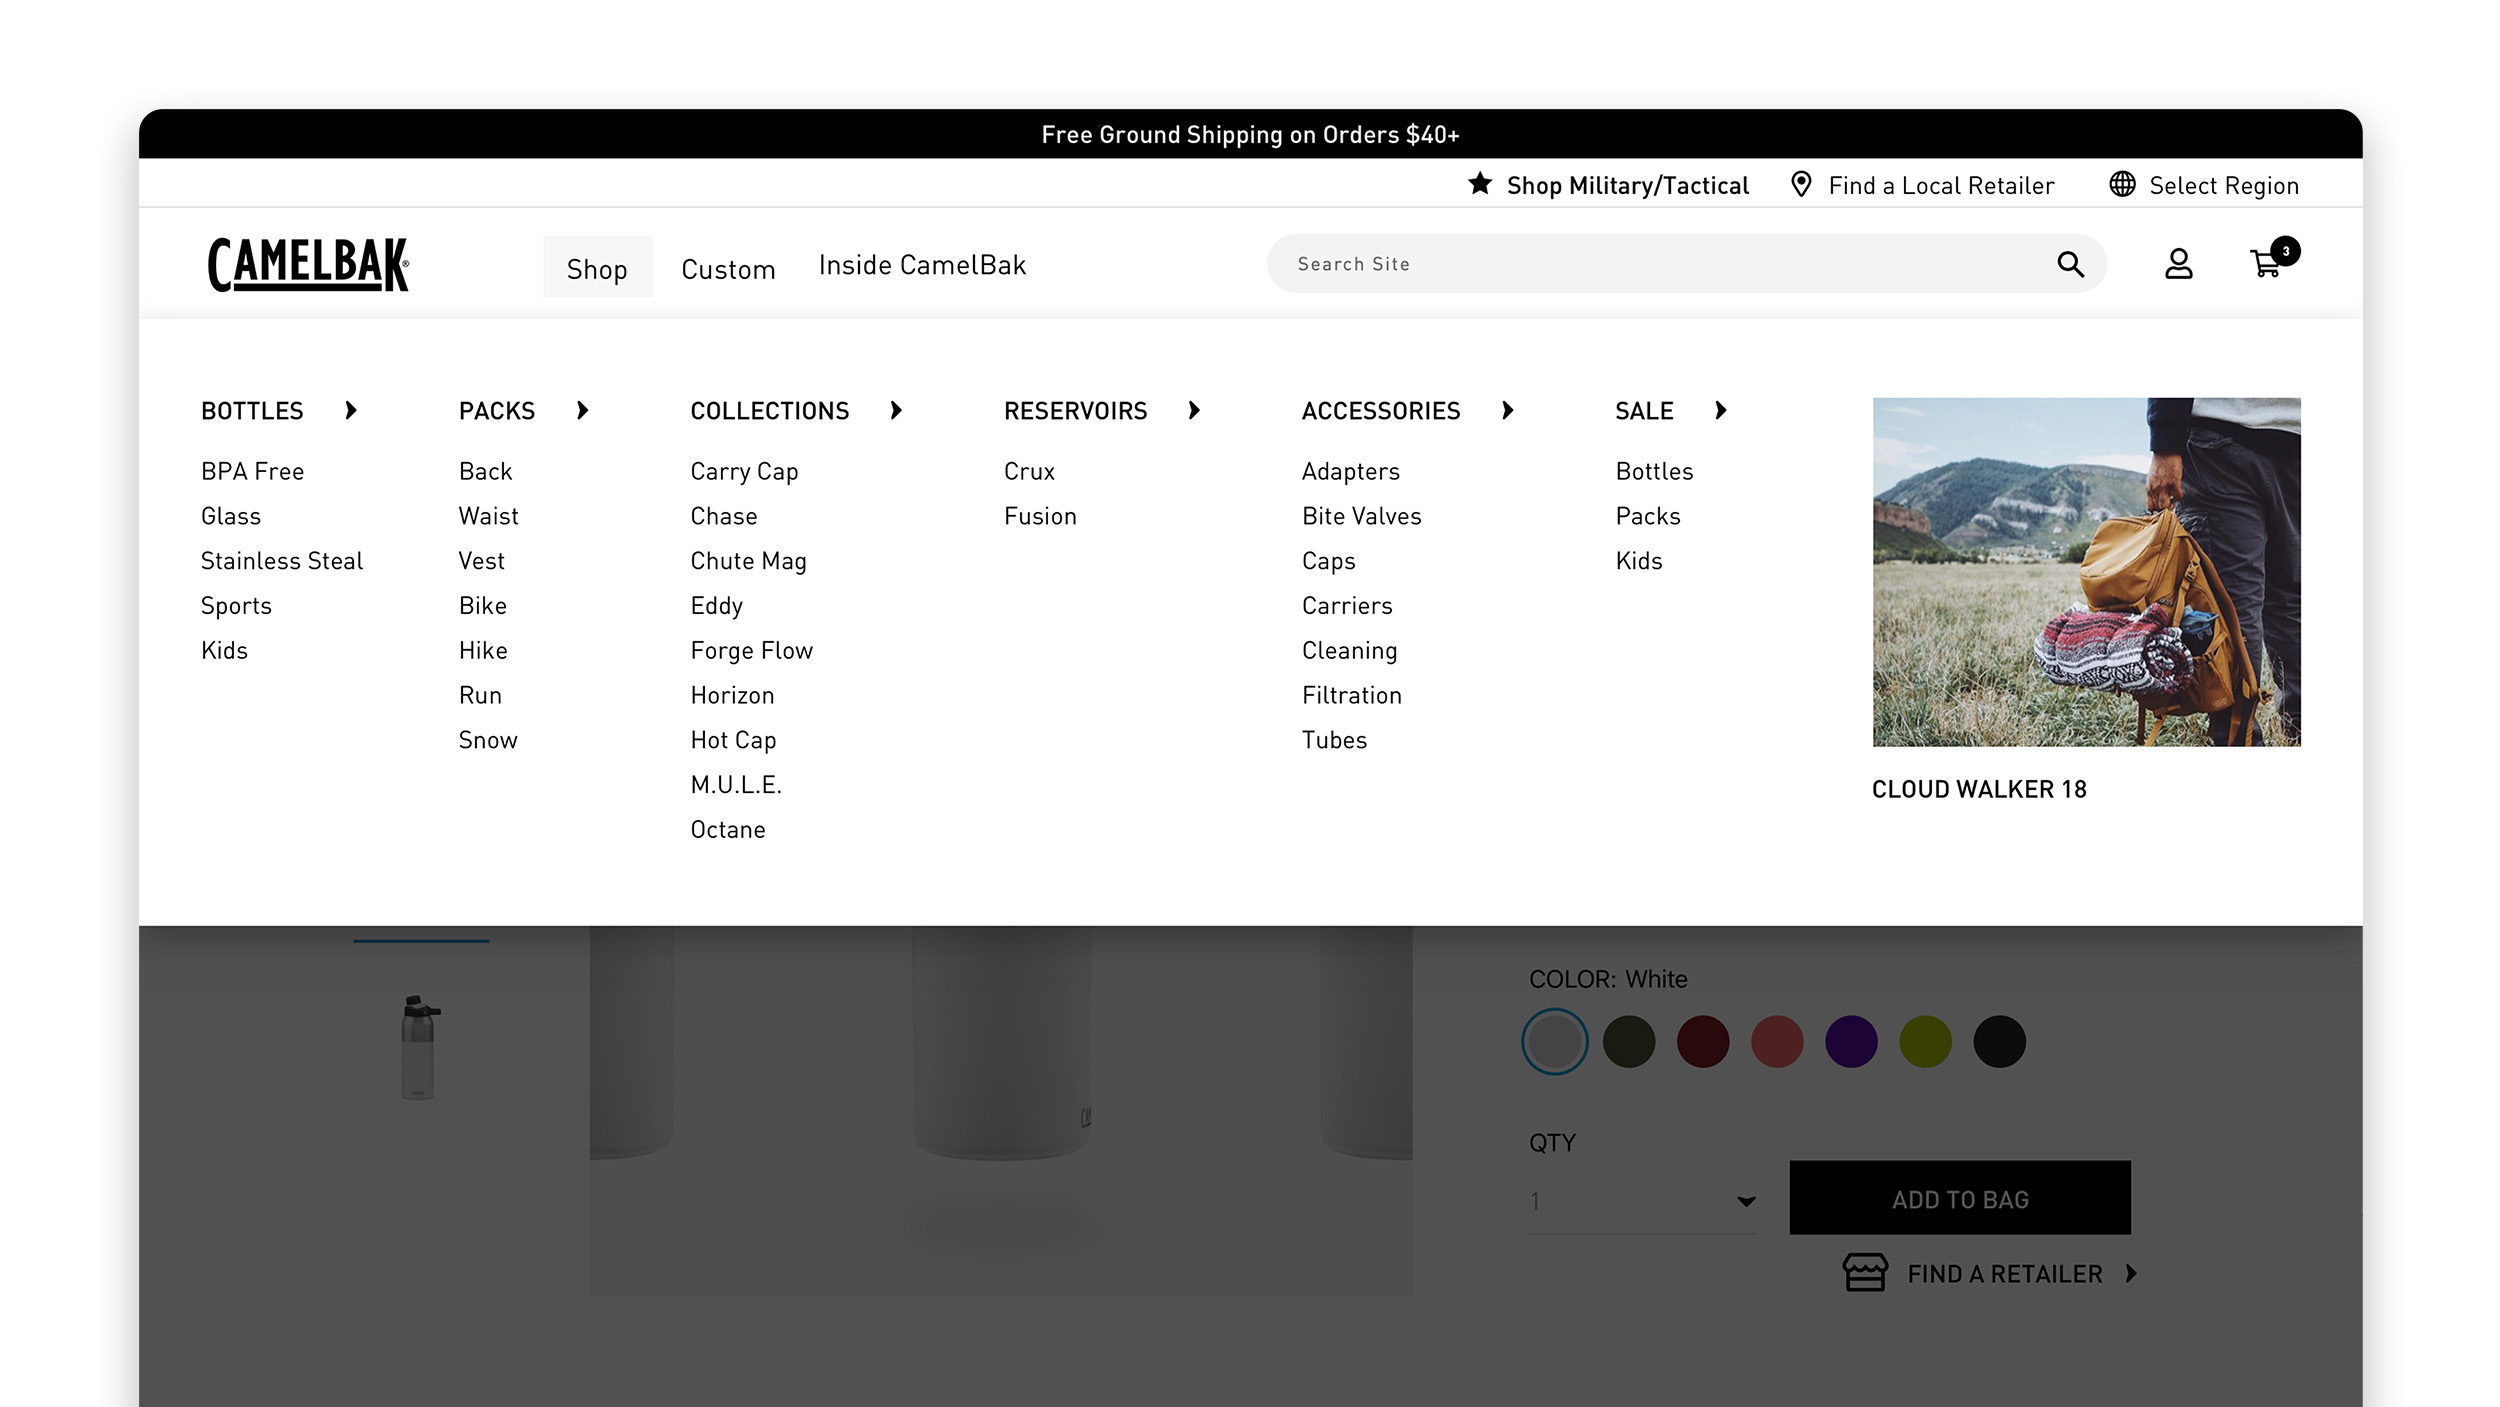This screenshot has height=1407, width=2500.
Task: Open the shopping cart icon
Action: [2265, 264]
